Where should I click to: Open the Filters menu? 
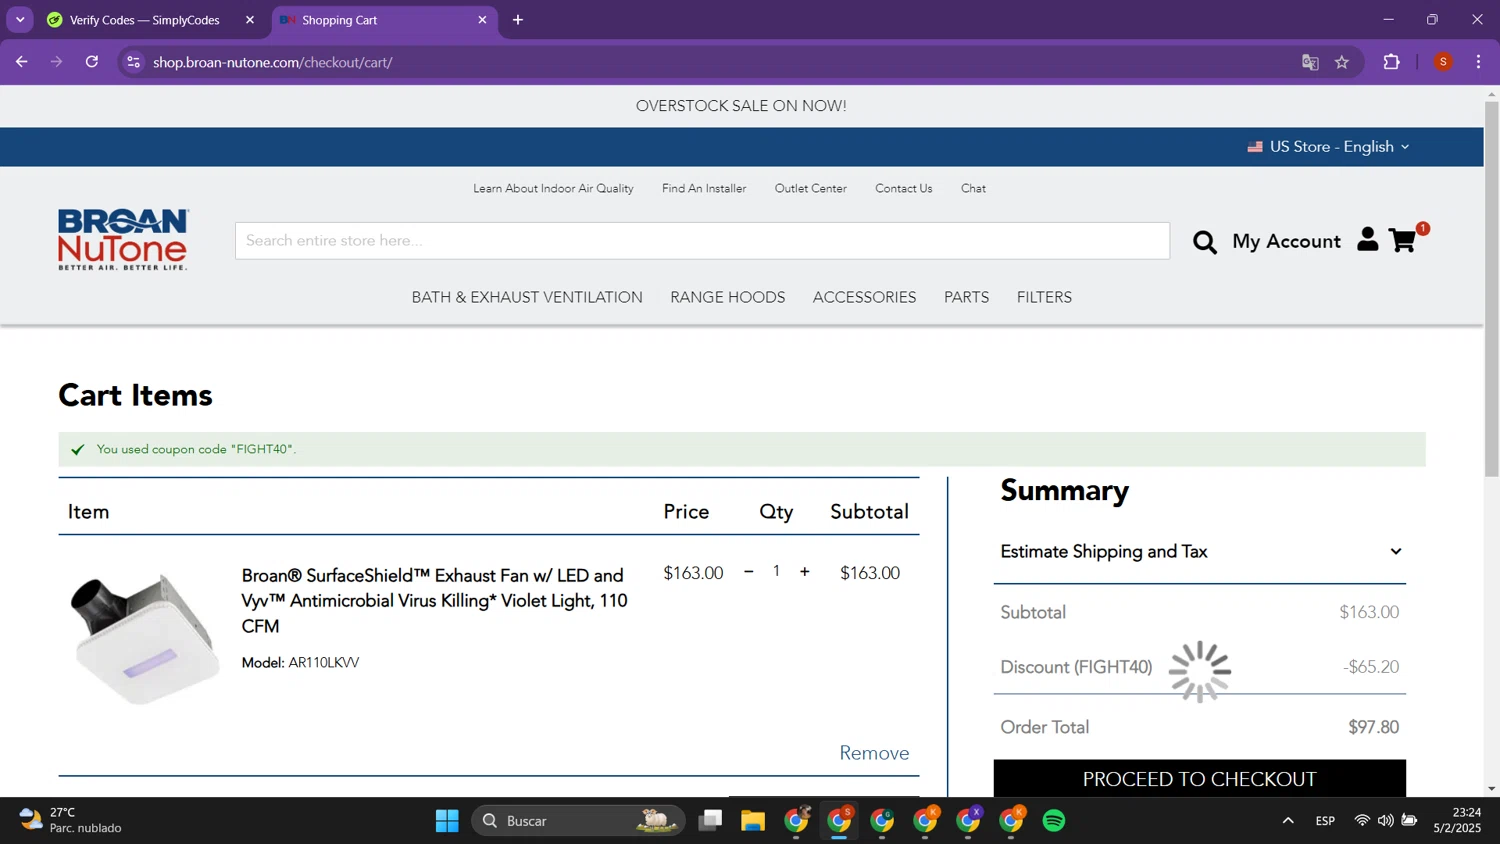(1044, 297)
